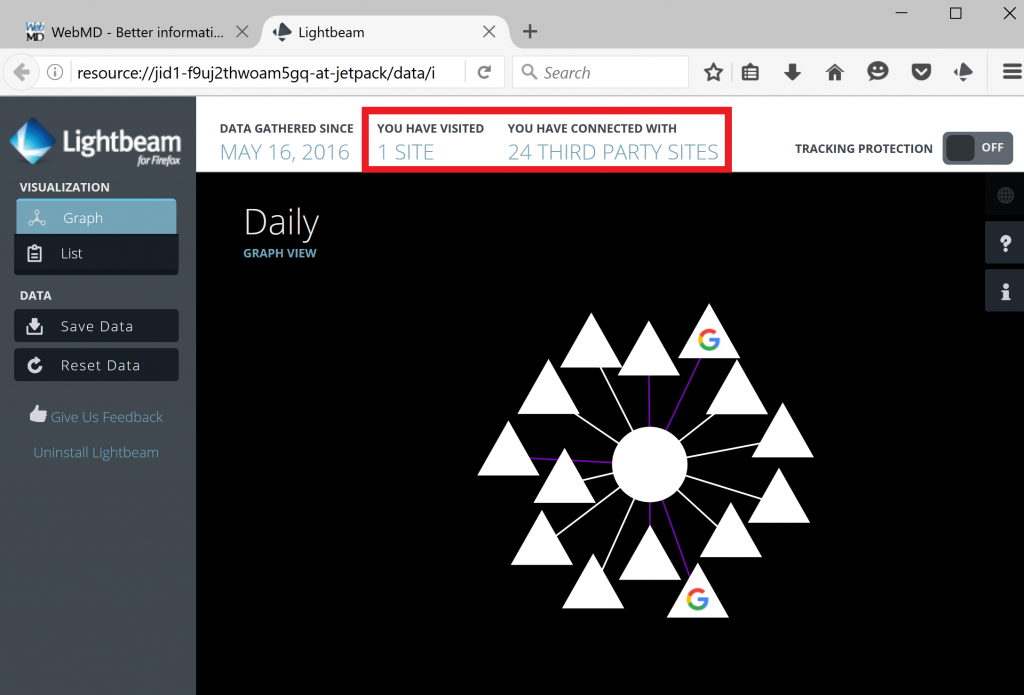Click the 'MAY 16, 2016' date text

(285, 152)
